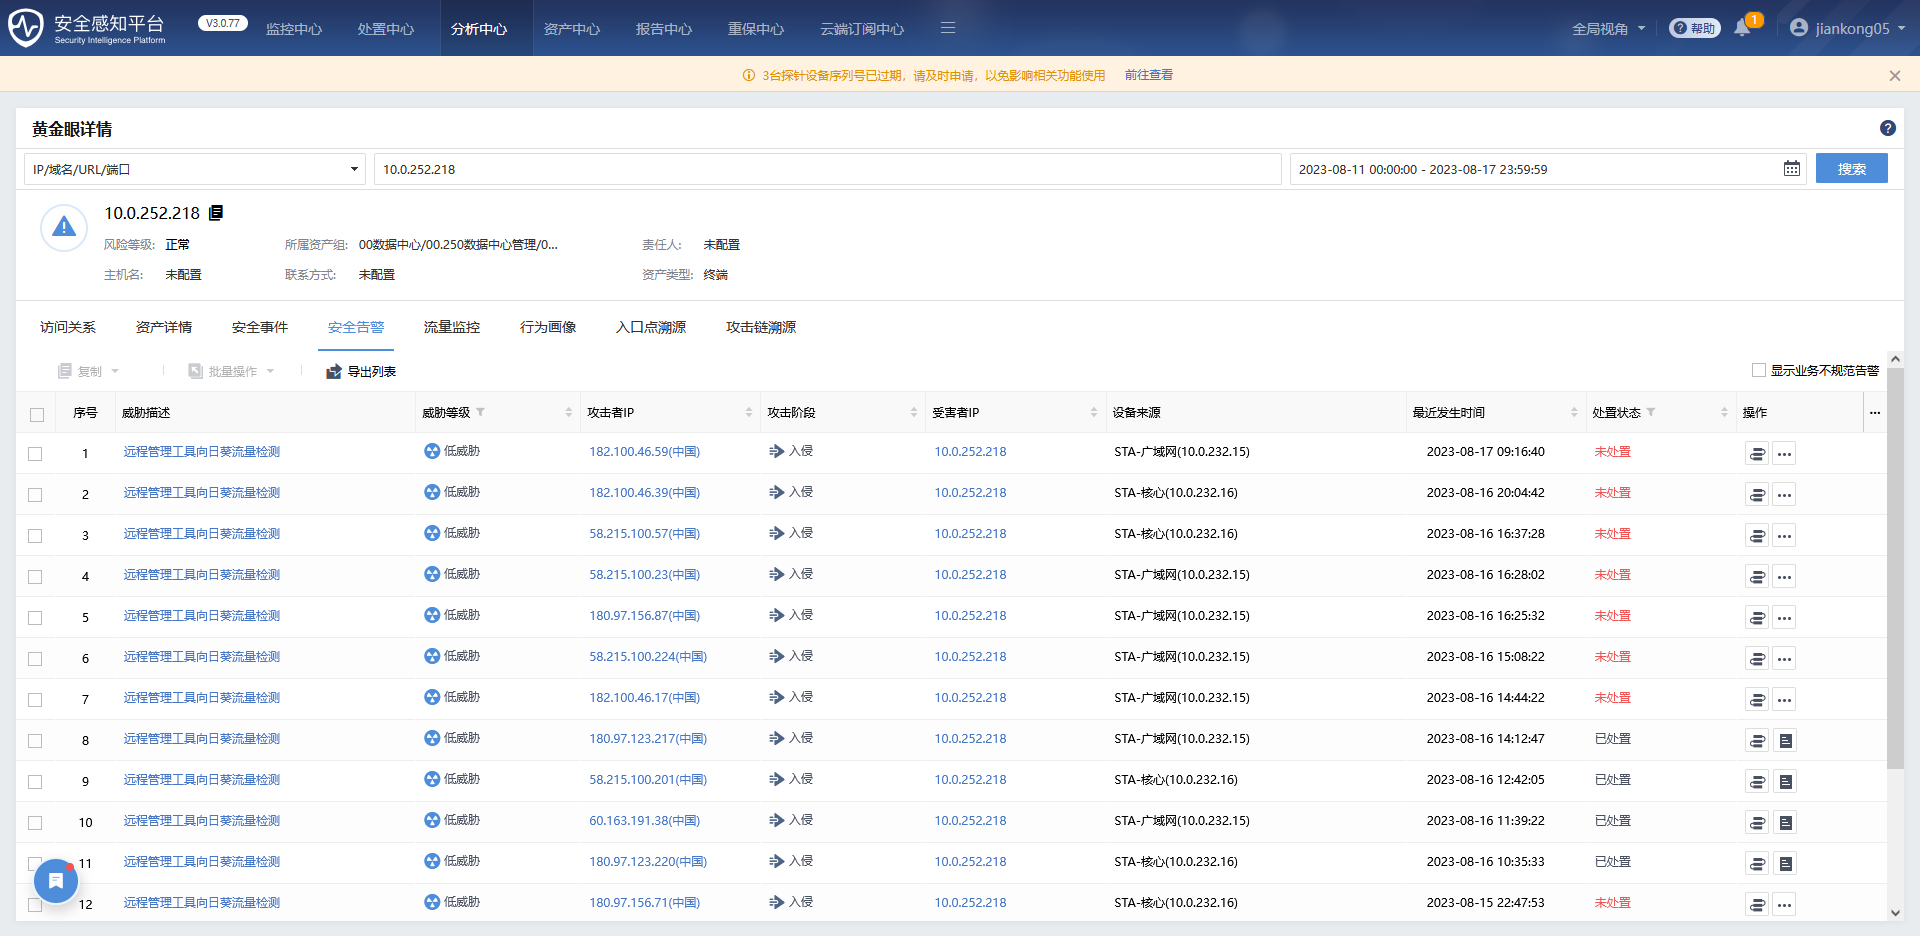The width and height of the screenshot is (1920, 936).
Task: Select the checkbox for row 3
Action: (35, 536)
